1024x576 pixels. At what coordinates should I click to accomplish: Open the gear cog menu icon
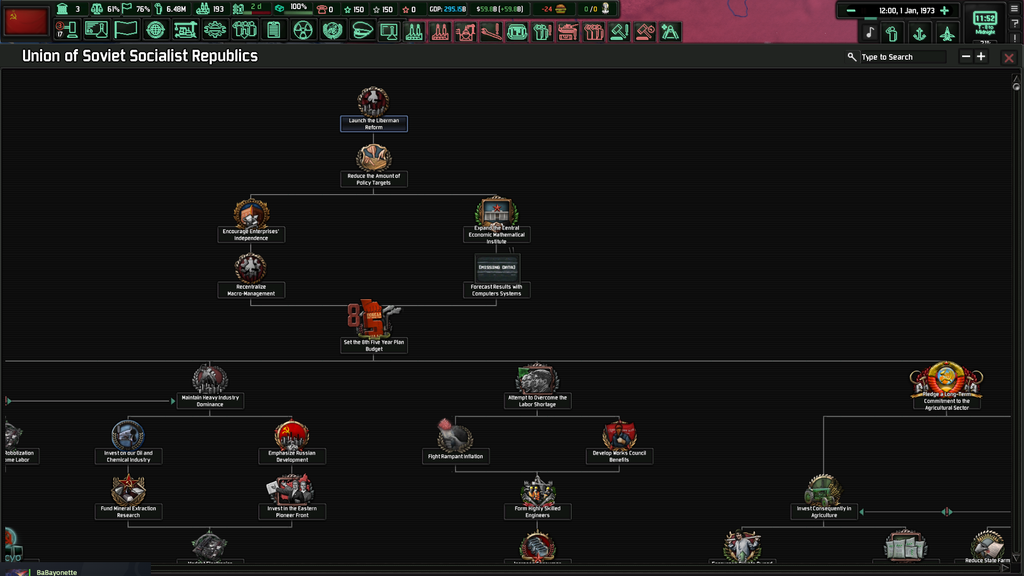click(215, 30)
